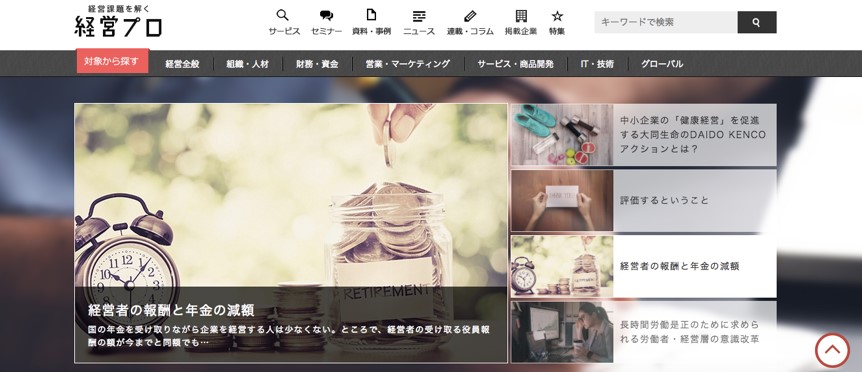Viewport: 862px width, 372px height.
Task: Open the 特集 star icon
Action: coord(557,15)
